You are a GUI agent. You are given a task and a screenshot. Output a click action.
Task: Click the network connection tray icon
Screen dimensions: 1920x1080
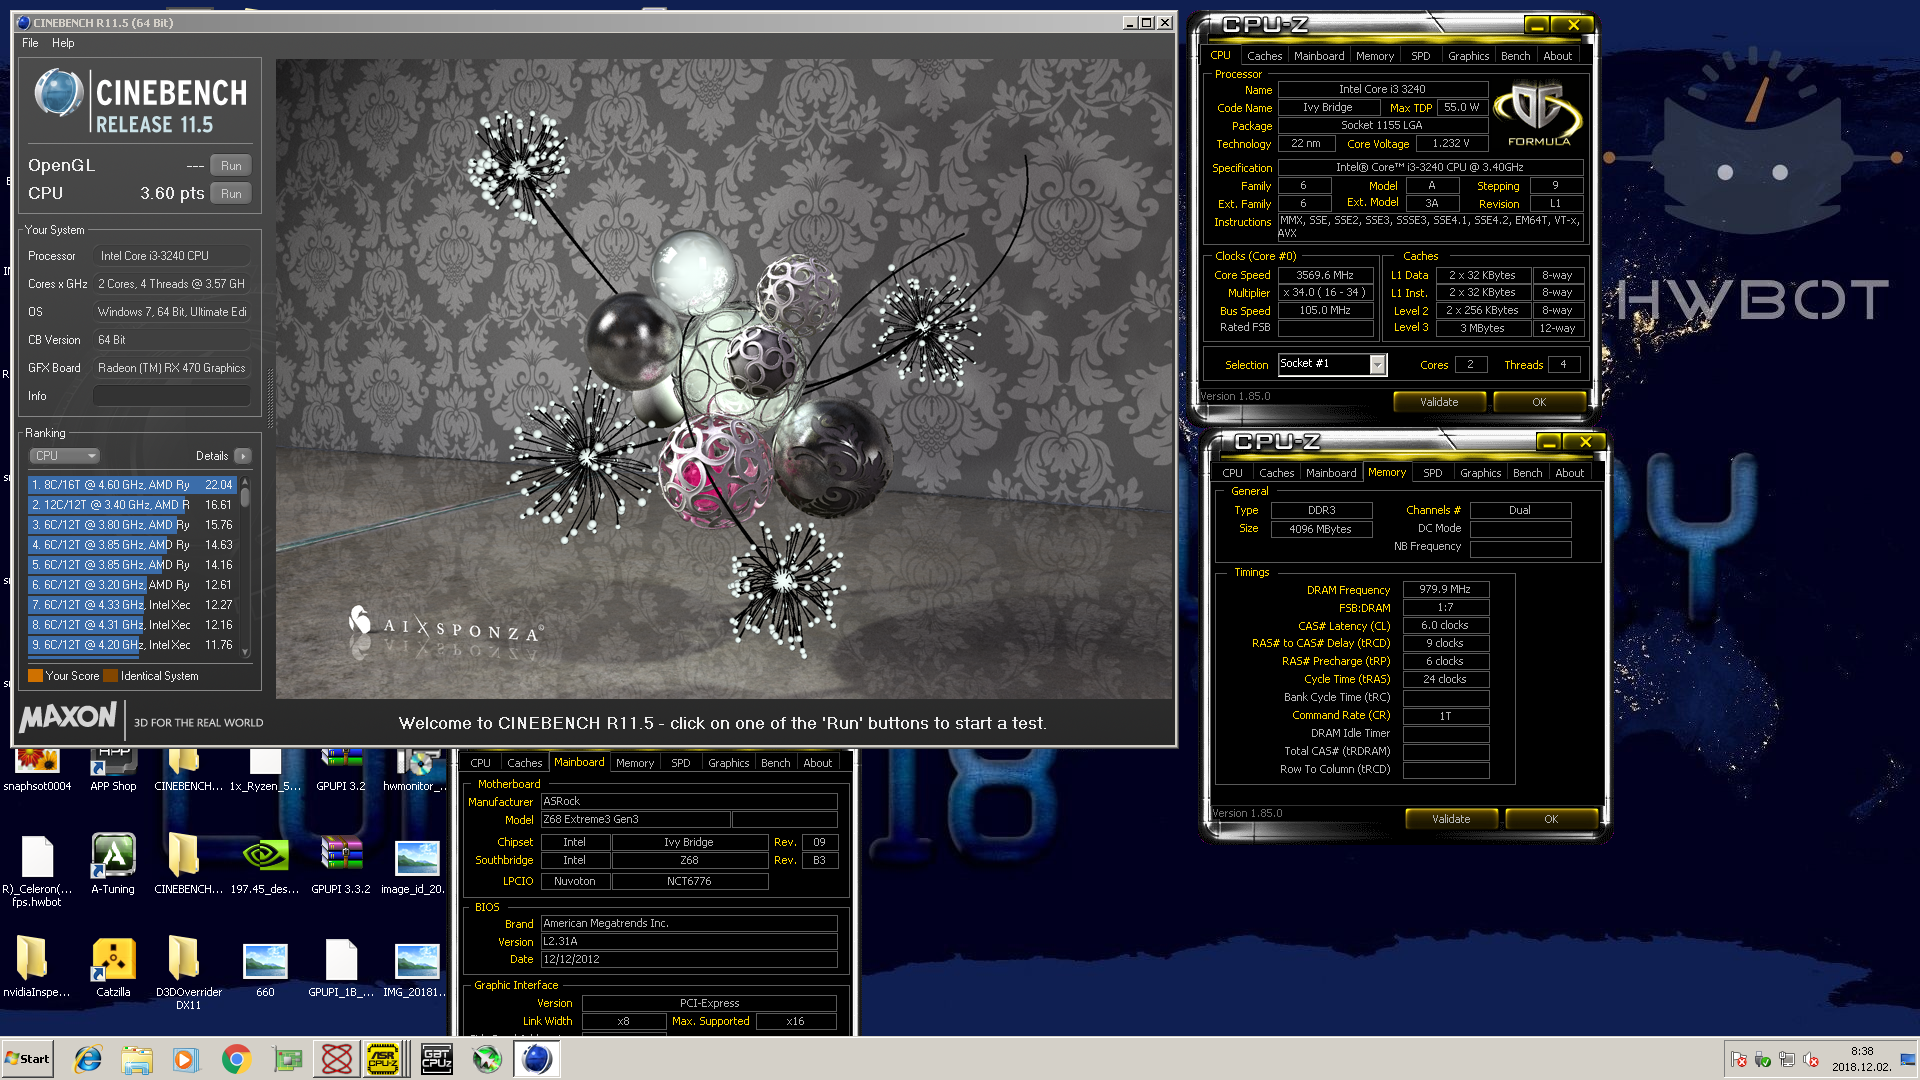click(1787, 1060)
